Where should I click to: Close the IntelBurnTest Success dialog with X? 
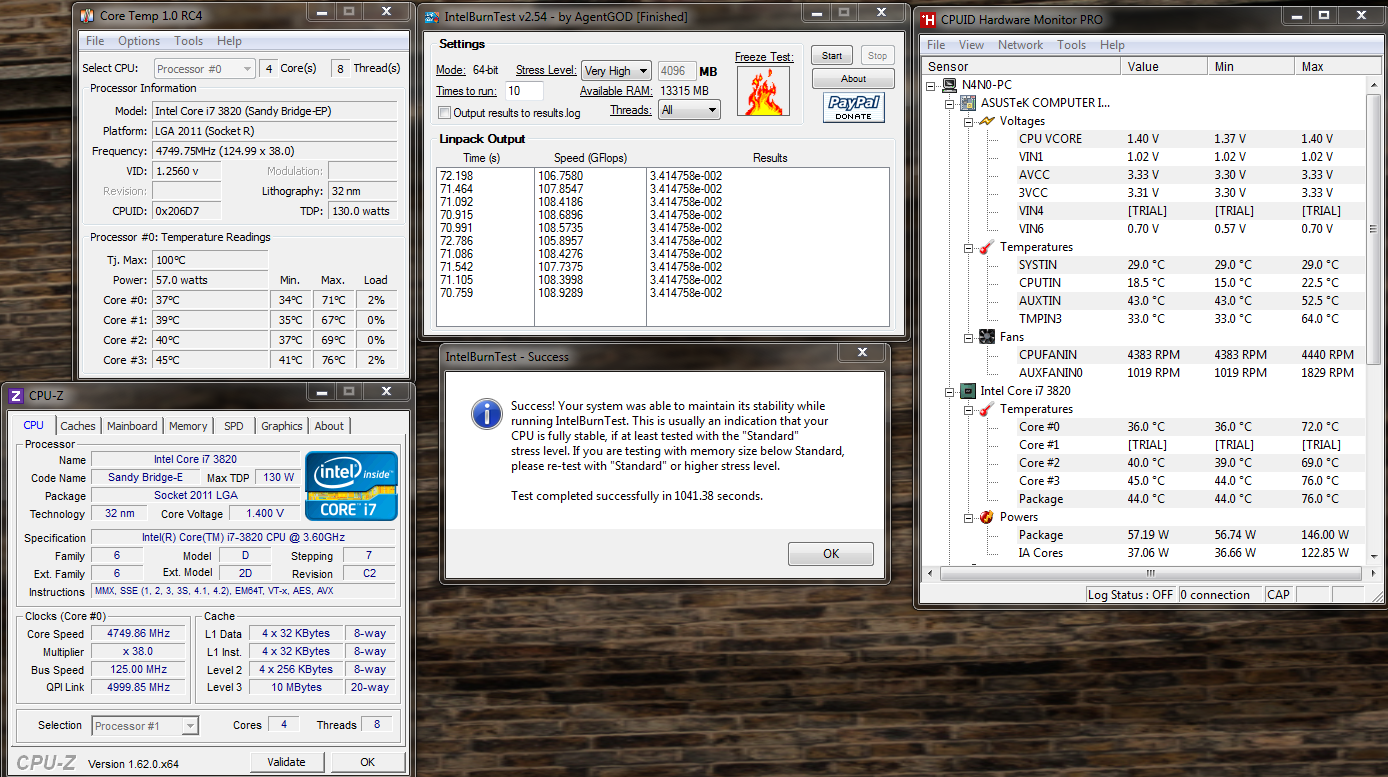tap(863, 352)
